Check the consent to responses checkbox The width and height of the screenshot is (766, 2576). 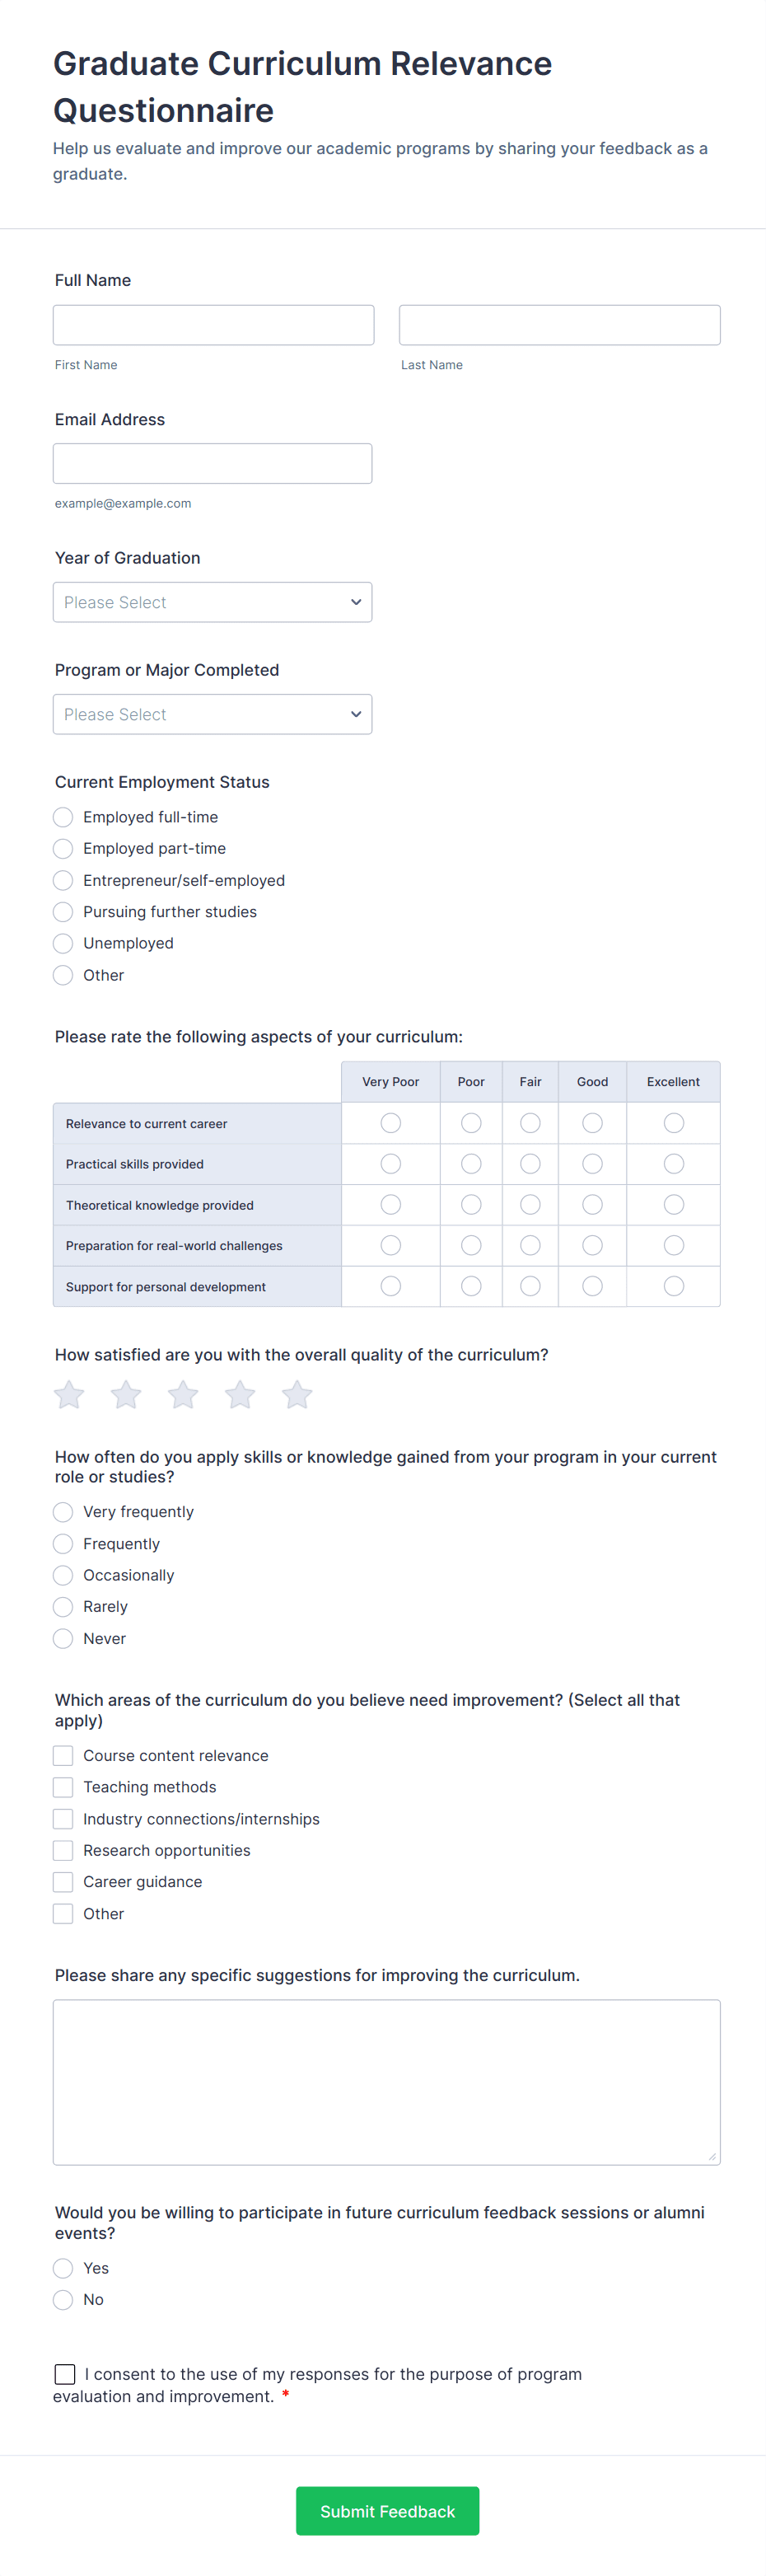[x=64, y=2373]
